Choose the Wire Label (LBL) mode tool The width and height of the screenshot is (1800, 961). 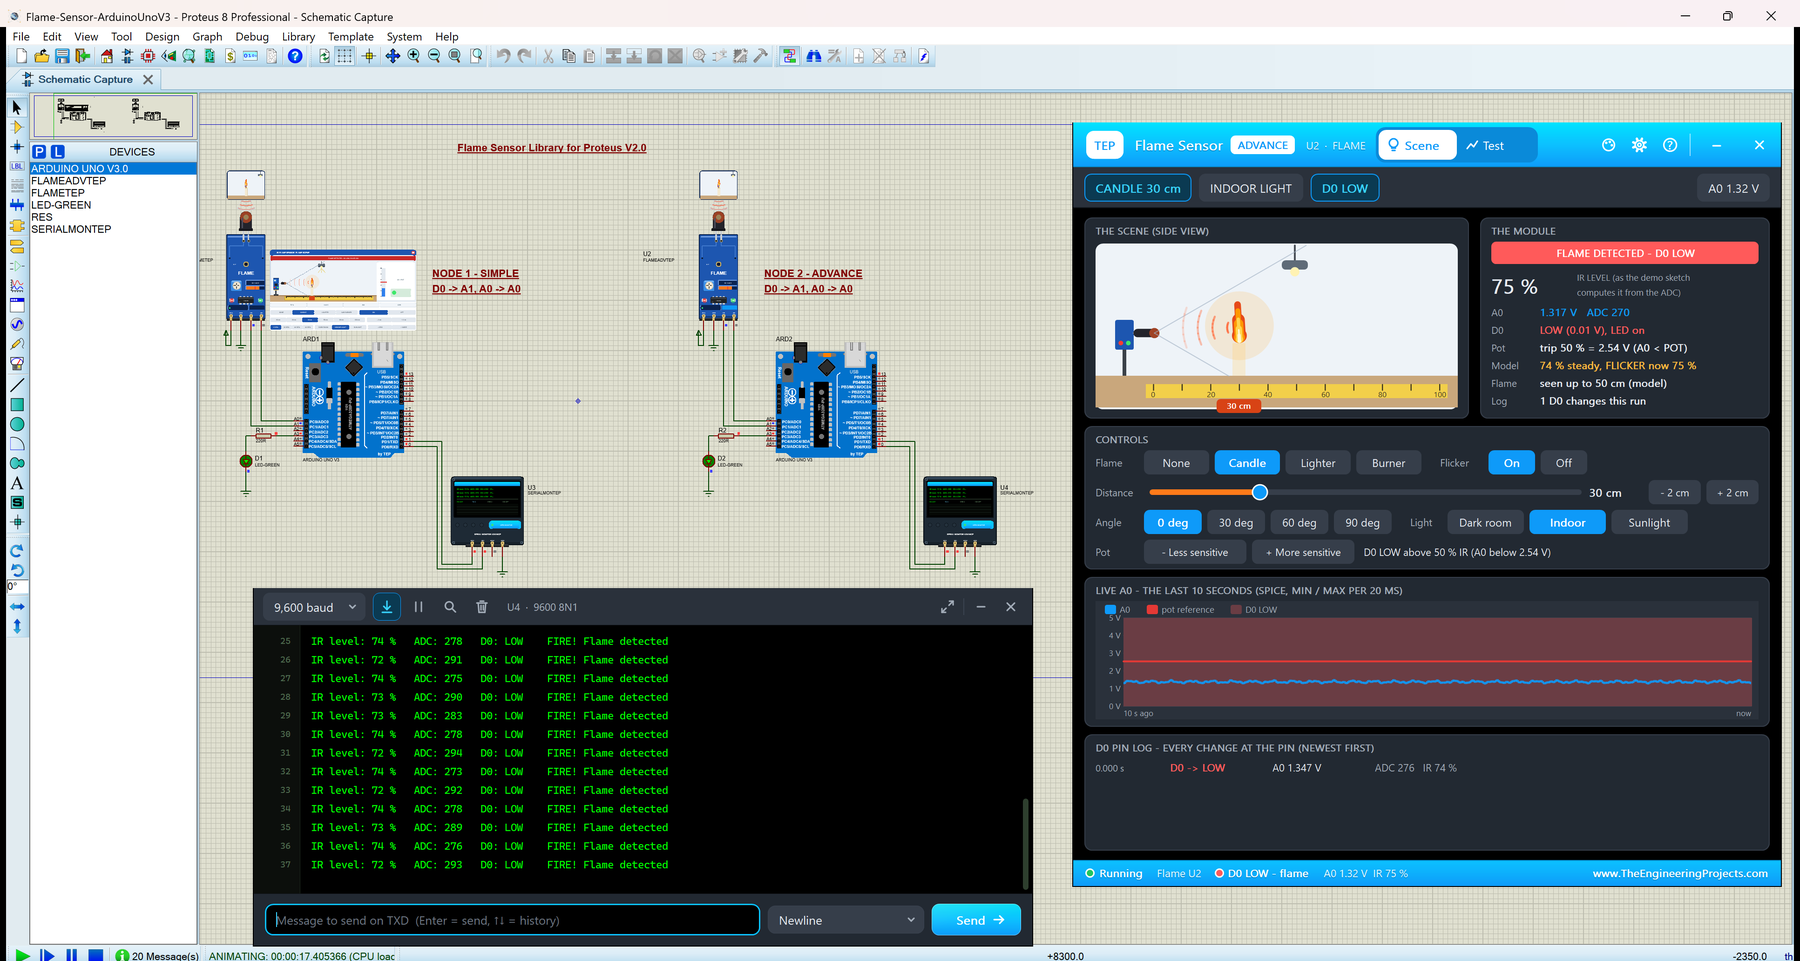coord(17,166)
